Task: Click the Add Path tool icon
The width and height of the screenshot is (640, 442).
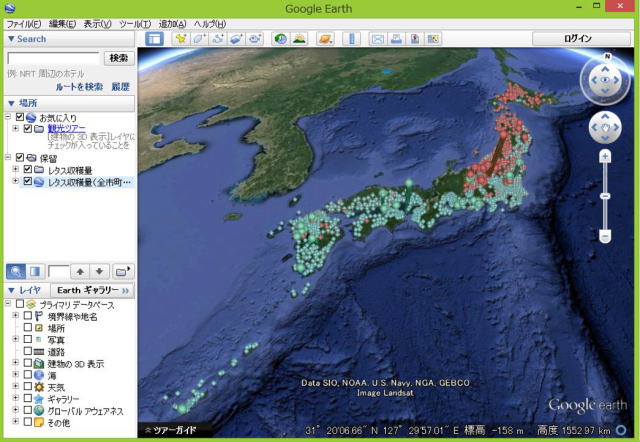Action: pos(217,39)
